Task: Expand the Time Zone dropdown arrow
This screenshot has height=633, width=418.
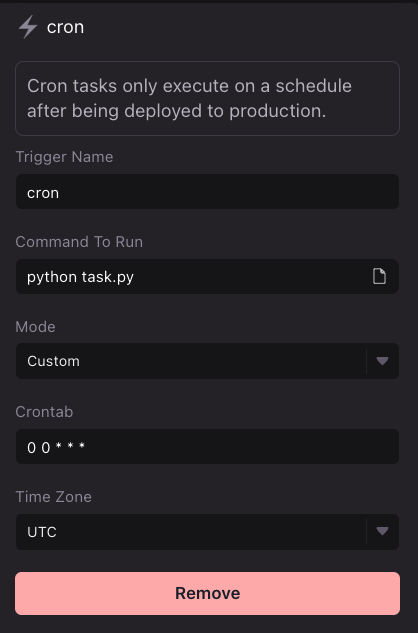Action: tap(382, 531)
